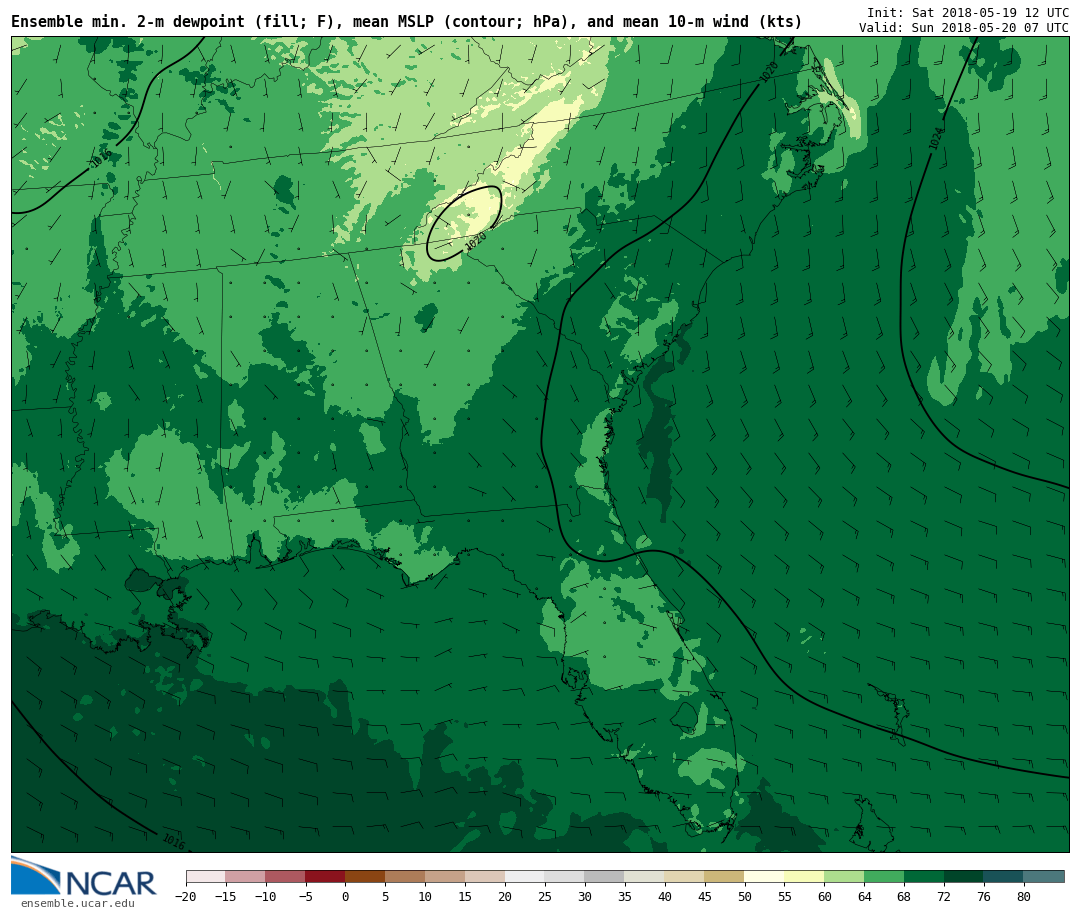Click the 1024 contour label
Image resolution: width=1080 pixels, height=915 pixels.
tap(936, 138)
